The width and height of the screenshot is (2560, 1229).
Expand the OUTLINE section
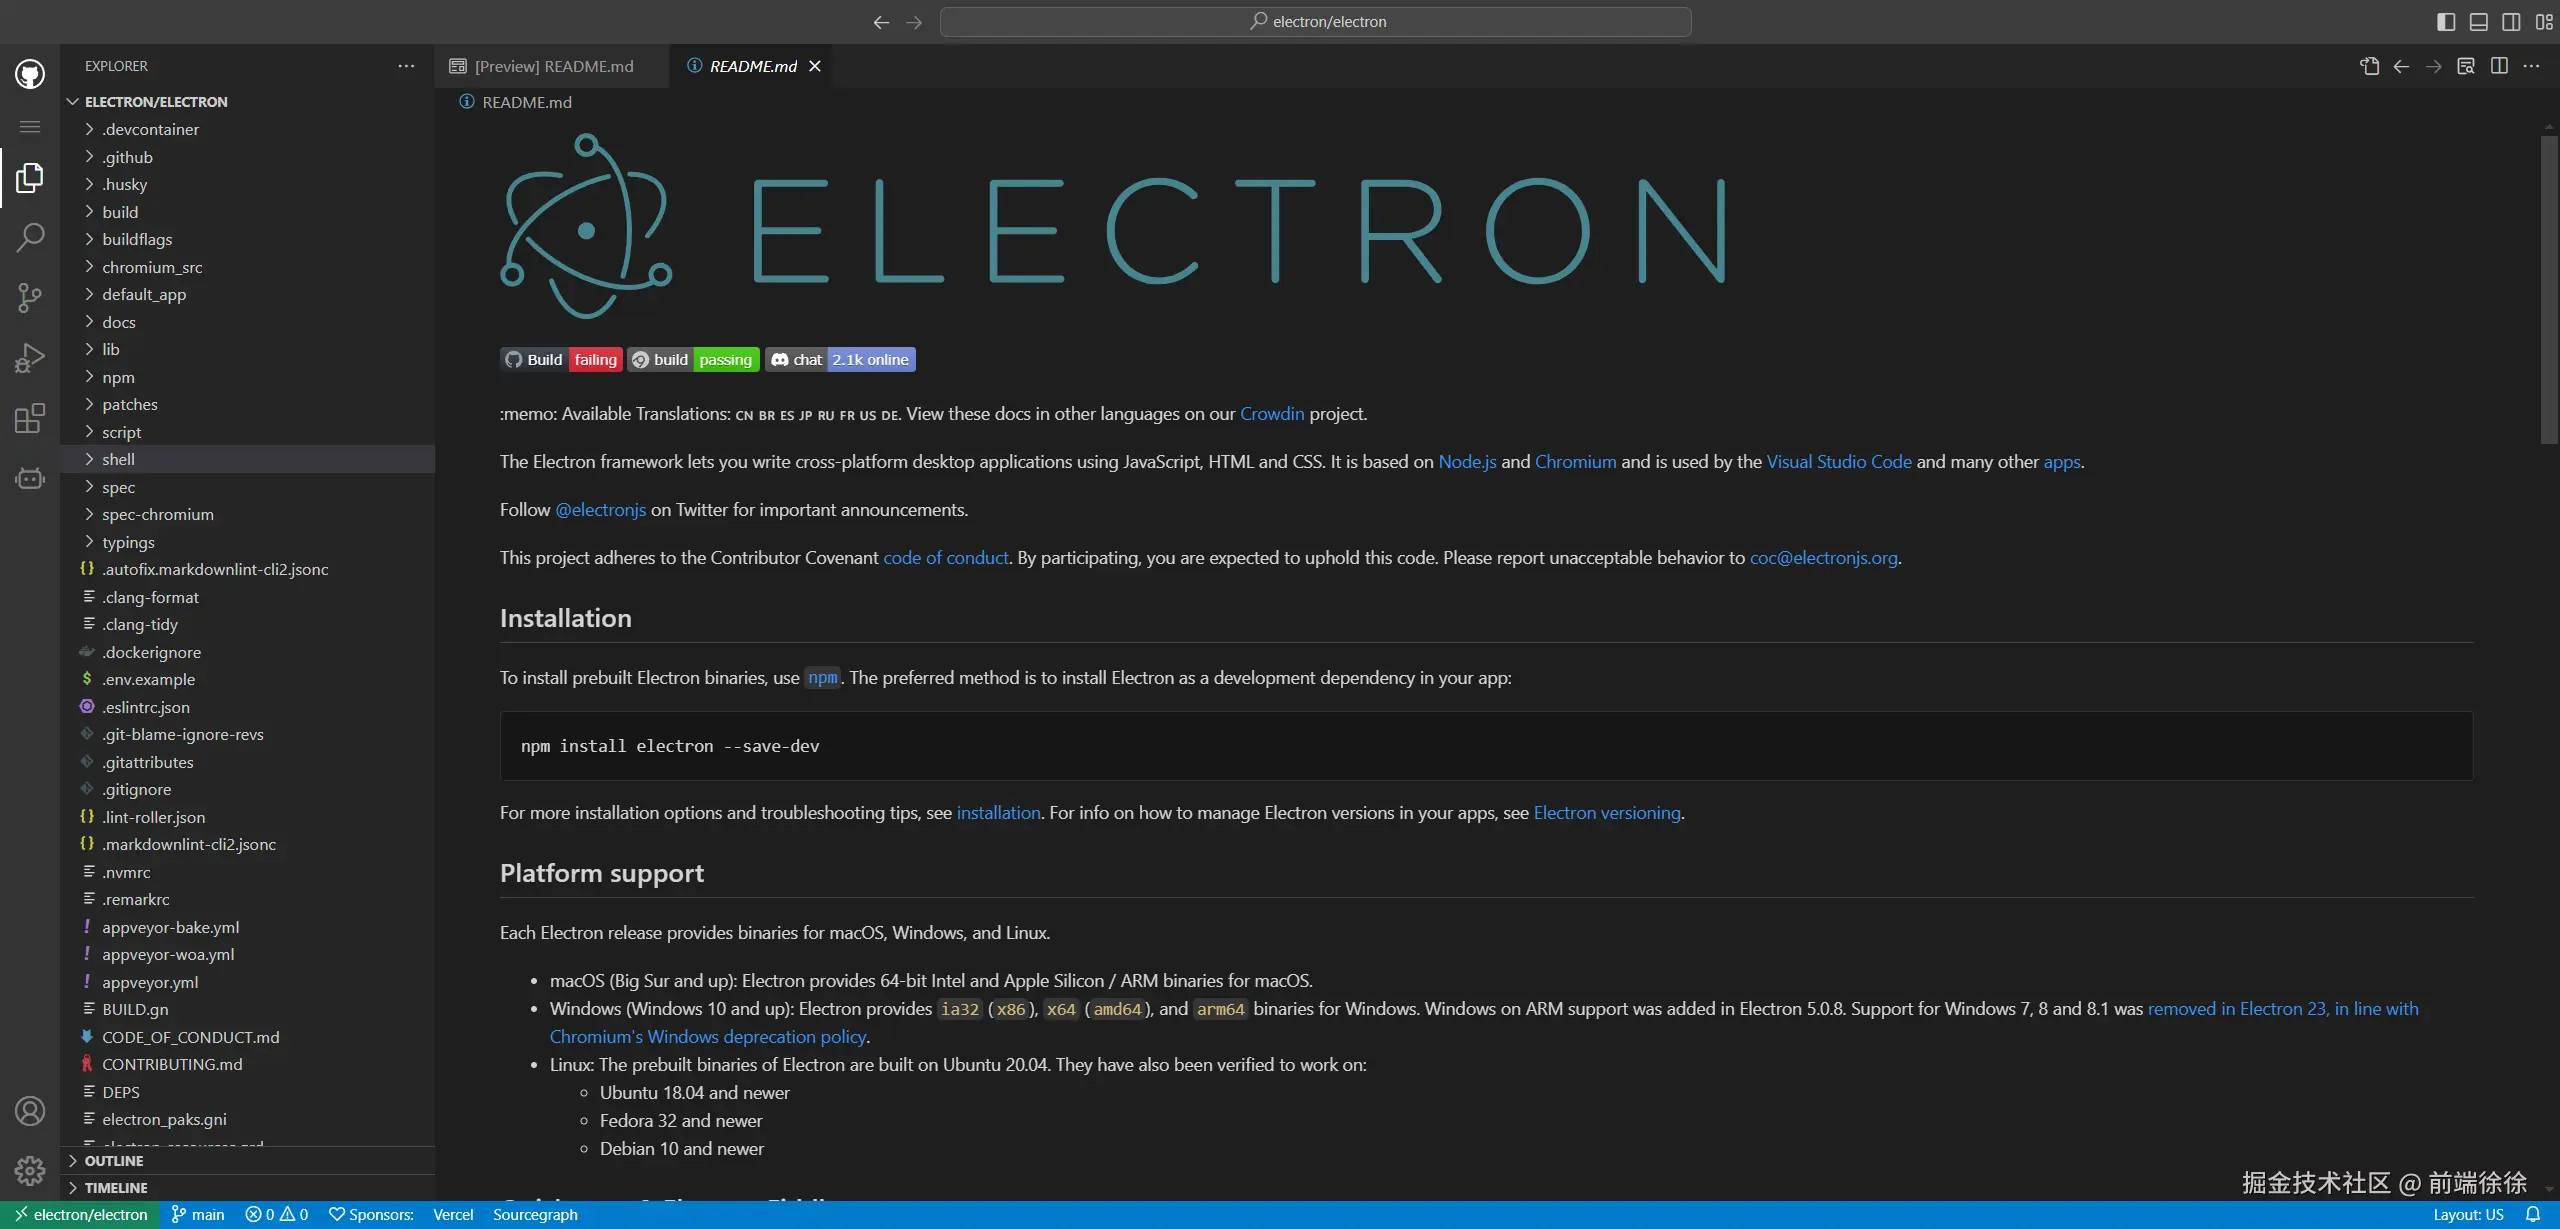pyautogui.click(x=114, y=1161)
